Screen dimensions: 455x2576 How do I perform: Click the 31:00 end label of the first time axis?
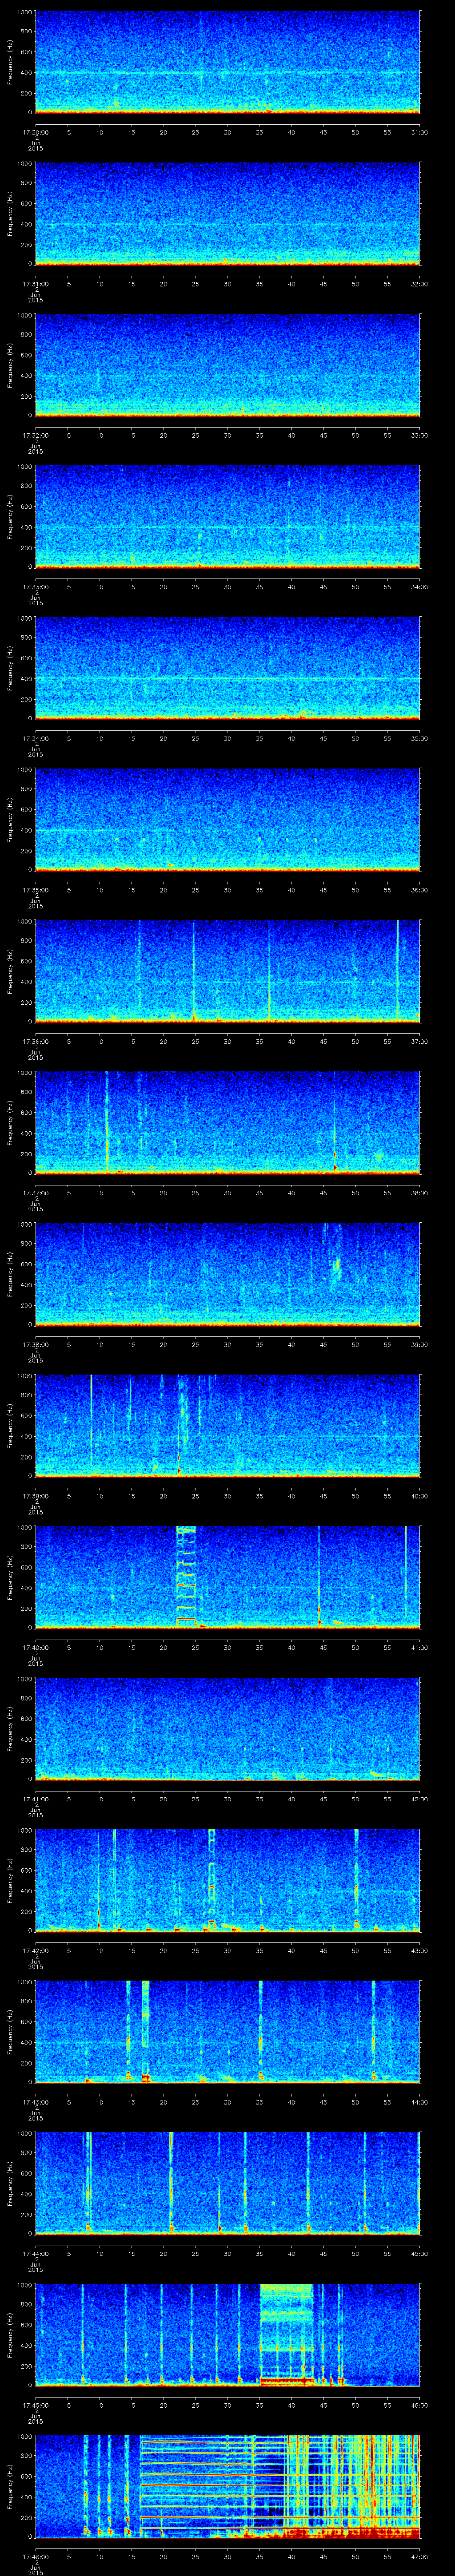click(419, 131)
